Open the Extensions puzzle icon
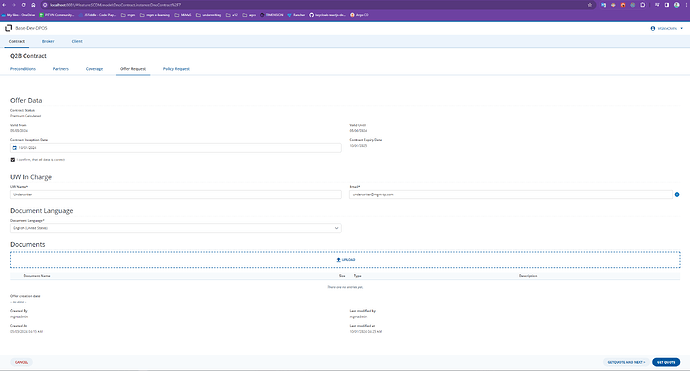690x371 pixels. tap(642, 5)
